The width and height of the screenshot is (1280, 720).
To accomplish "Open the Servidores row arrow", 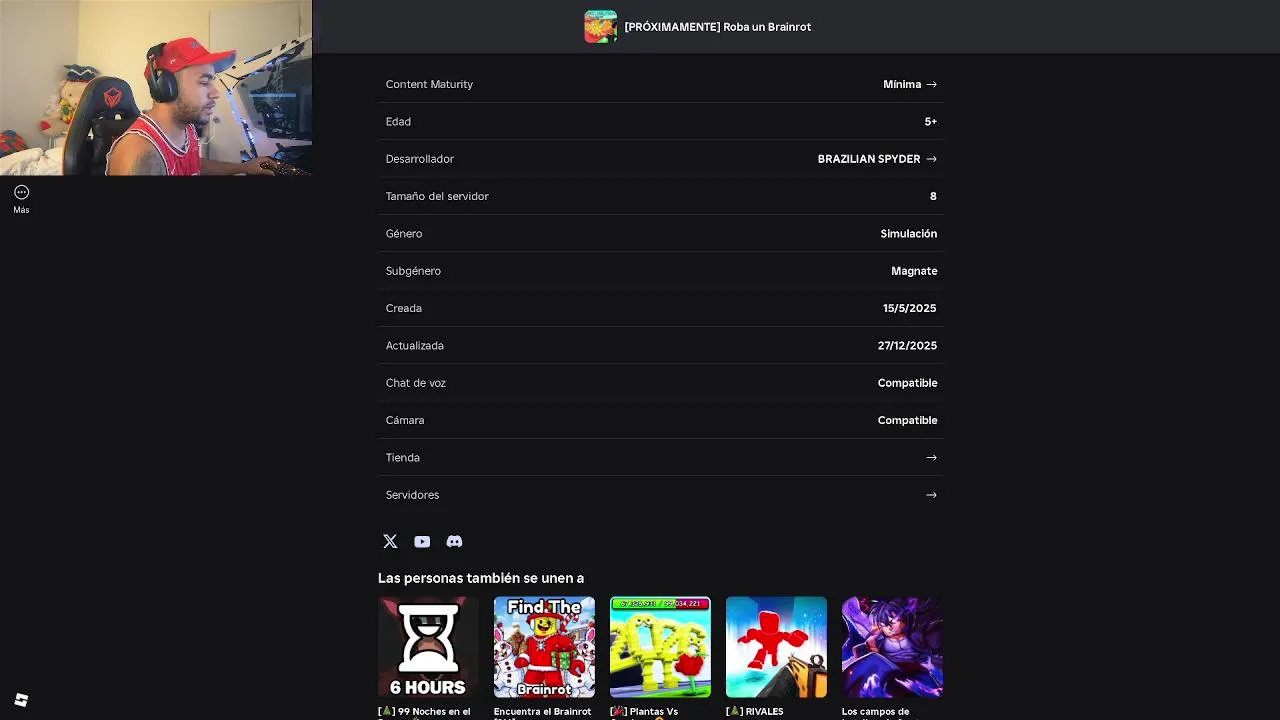I will click(931, 495).
